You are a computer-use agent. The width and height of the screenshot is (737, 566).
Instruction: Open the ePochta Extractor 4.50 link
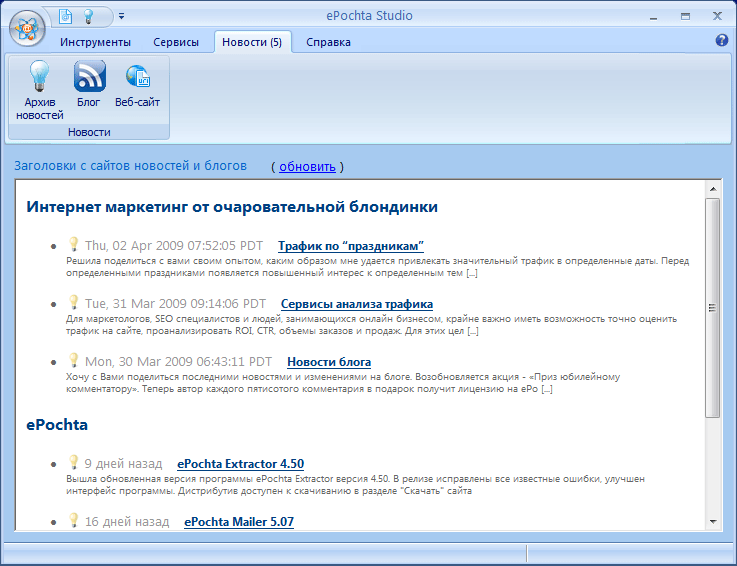click(241, 464)
